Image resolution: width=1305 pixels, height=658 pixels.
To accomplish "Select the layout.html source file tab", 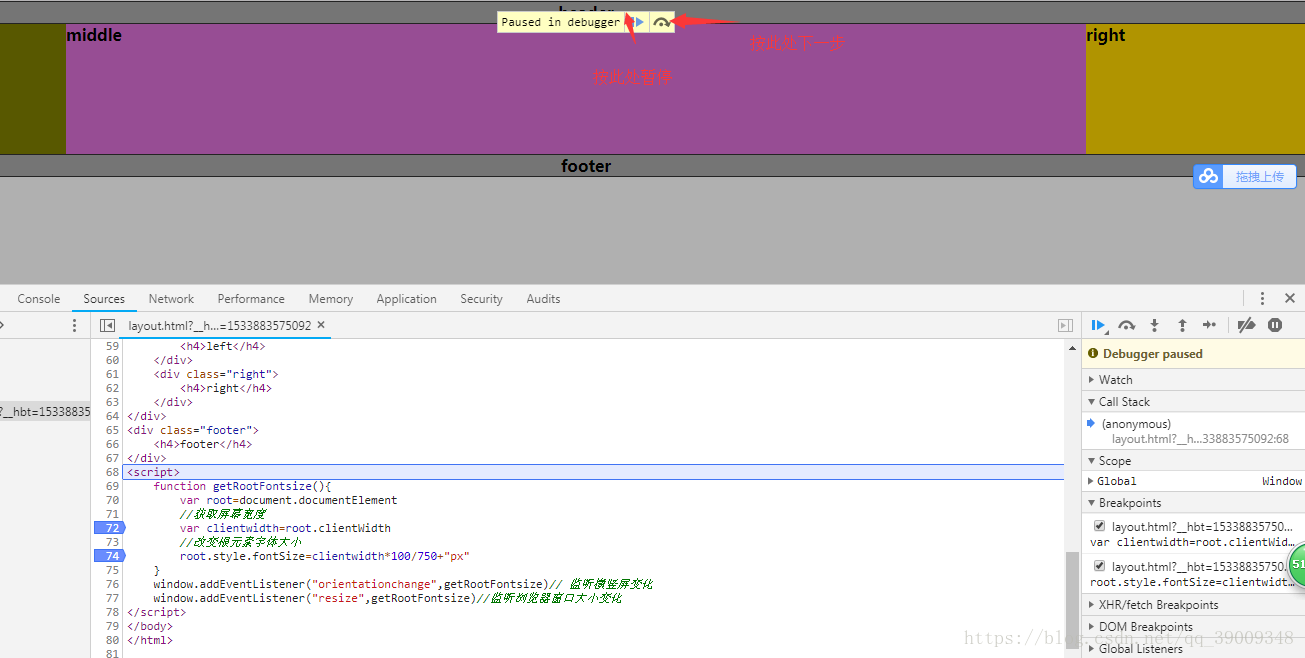I will [x=220, y=326].
